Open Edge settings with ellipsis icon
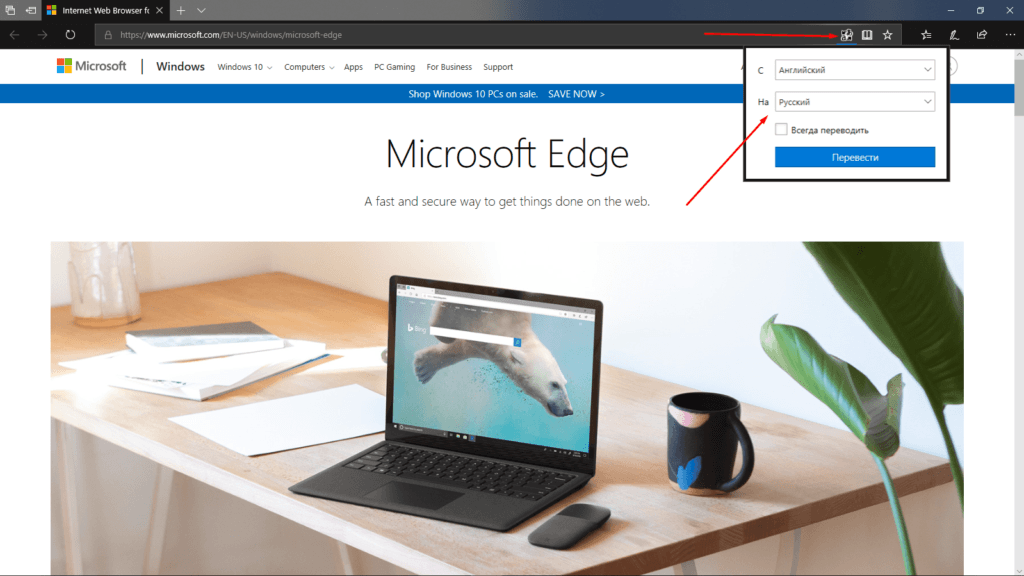Viewport: 1024px width, 576px height. [x=1011, y=34]
